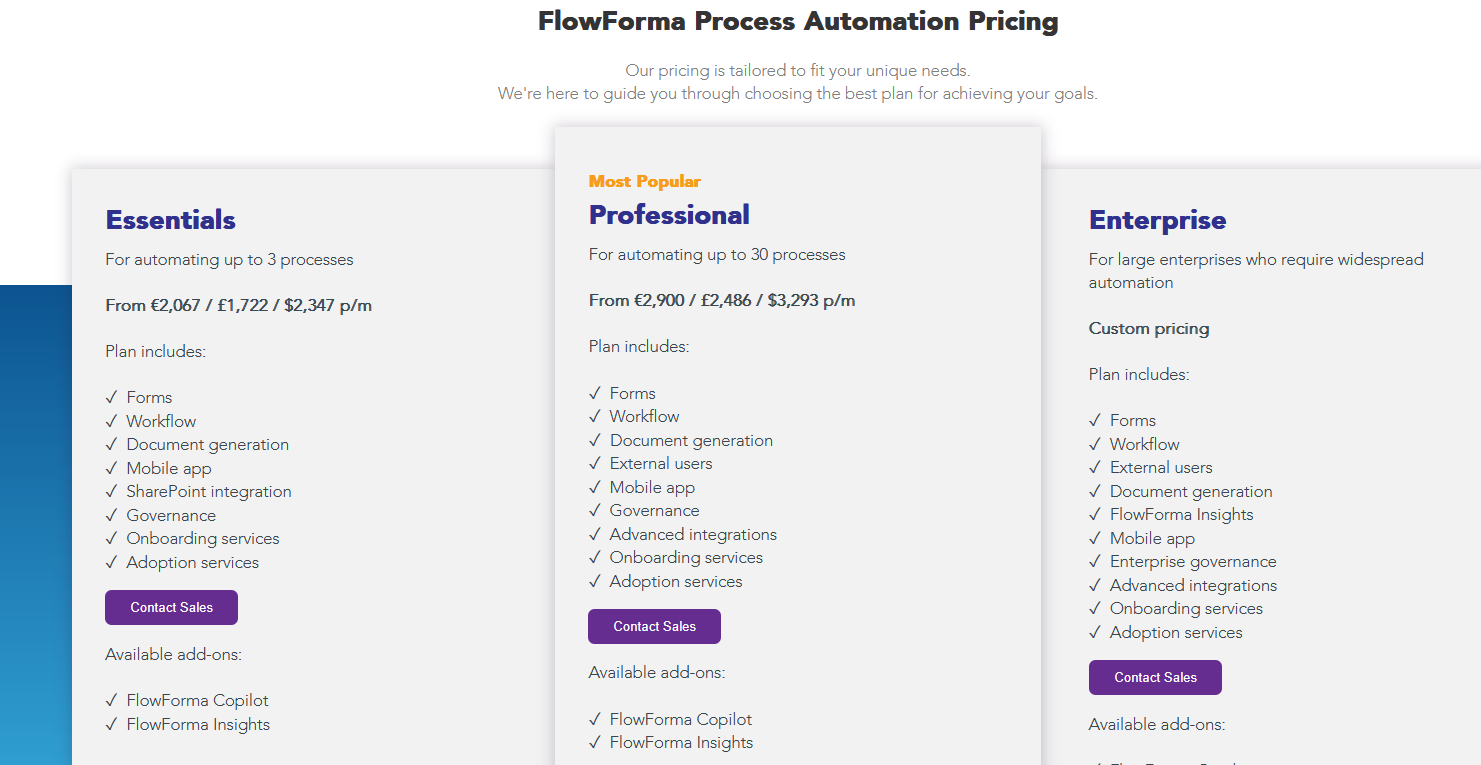Image resolution: width=1481 pixels, height=765 pixels.
Task: Click the checkmark next to Onboarding services in Enterprise
Action: coord(1095,608)
